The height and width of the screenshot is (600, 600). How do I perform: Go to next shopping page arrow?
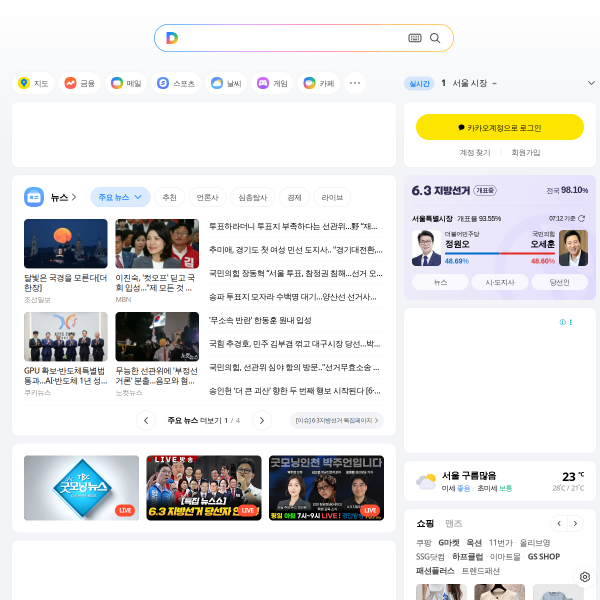(575, 523)
